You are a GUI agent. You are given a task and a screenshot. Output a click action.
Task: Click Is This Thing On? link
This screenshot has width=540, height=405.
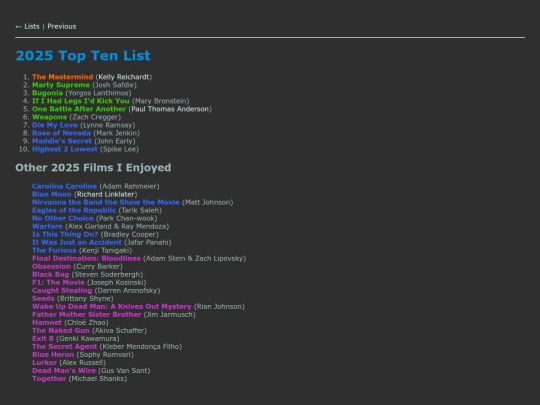tap(65, 235)
